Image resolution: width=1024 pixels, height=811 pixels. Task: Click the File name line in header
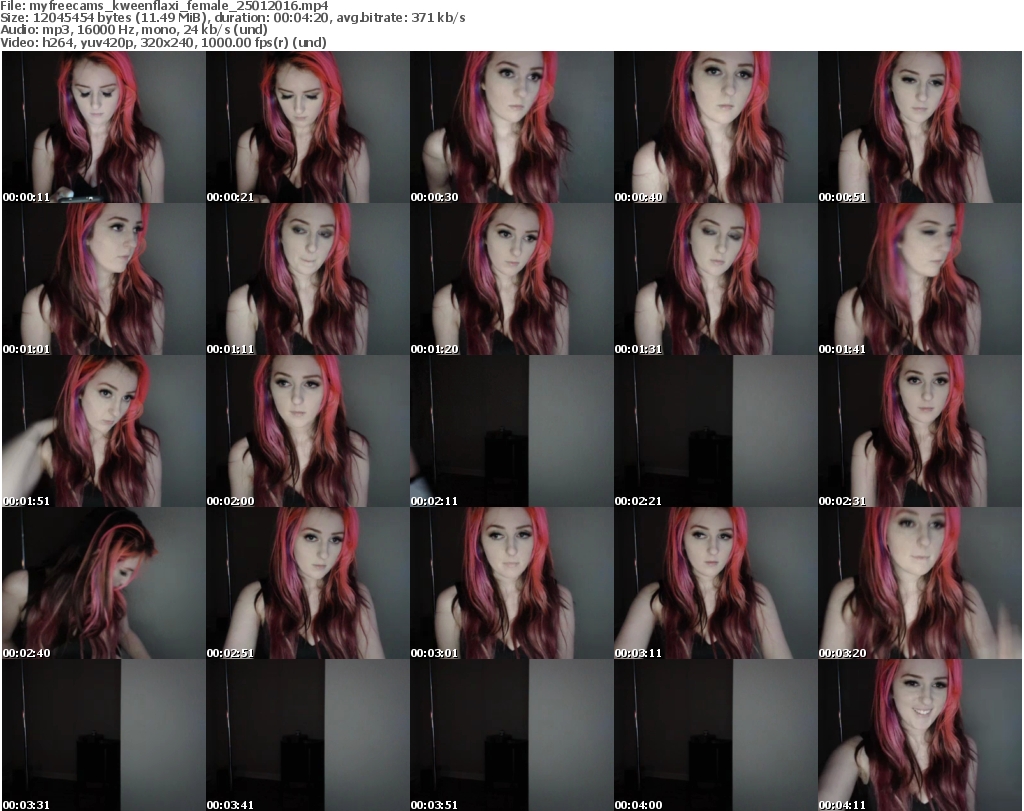pyautogui.click(x=164, y=6)
